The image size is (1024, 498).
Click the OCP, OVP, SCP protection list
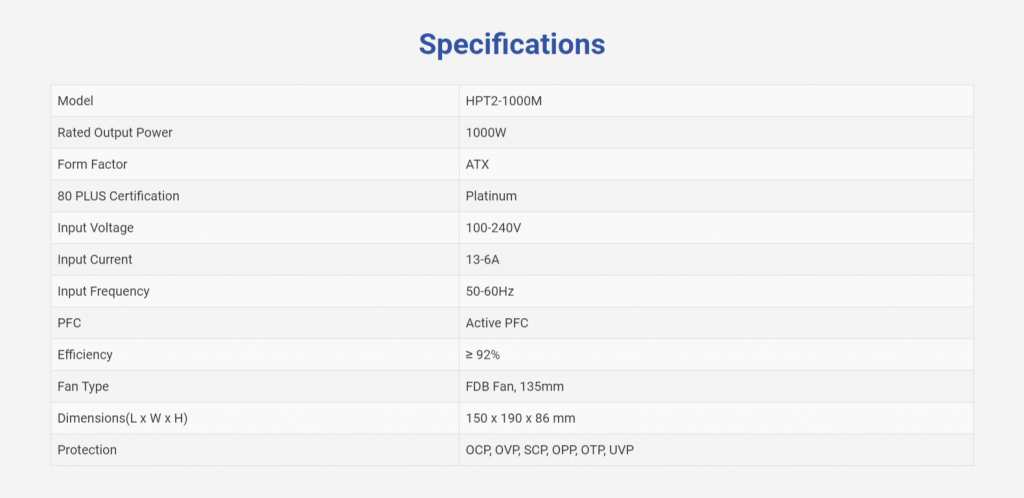coord(550,450)
